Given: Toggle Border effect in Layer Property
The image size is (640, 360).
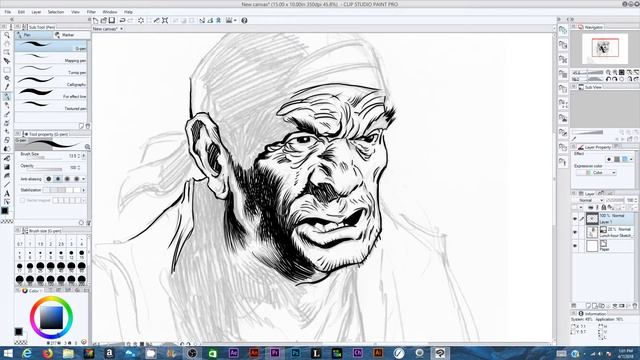Looking at the screenshot, I should click(x=609, y=159).
